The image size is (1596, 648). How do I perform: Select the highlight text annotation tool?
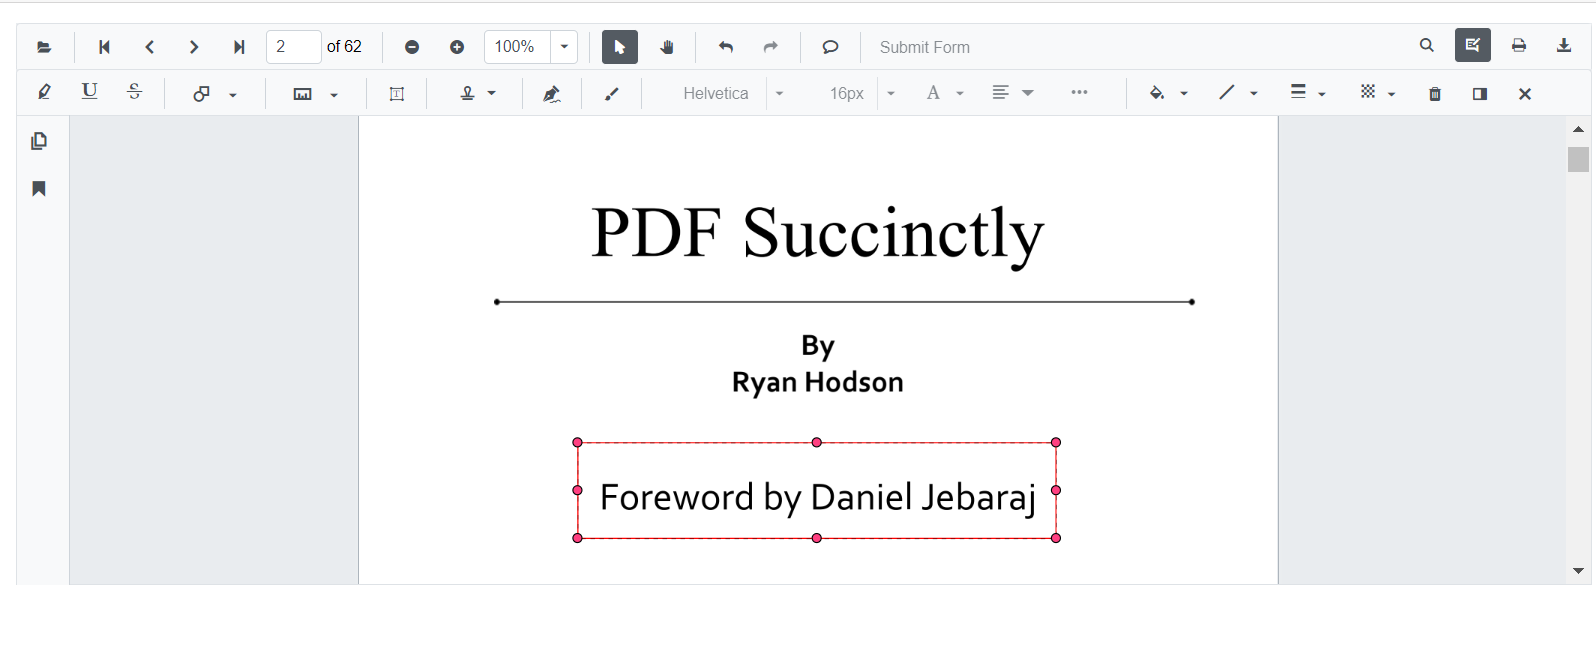click(44, 93)
